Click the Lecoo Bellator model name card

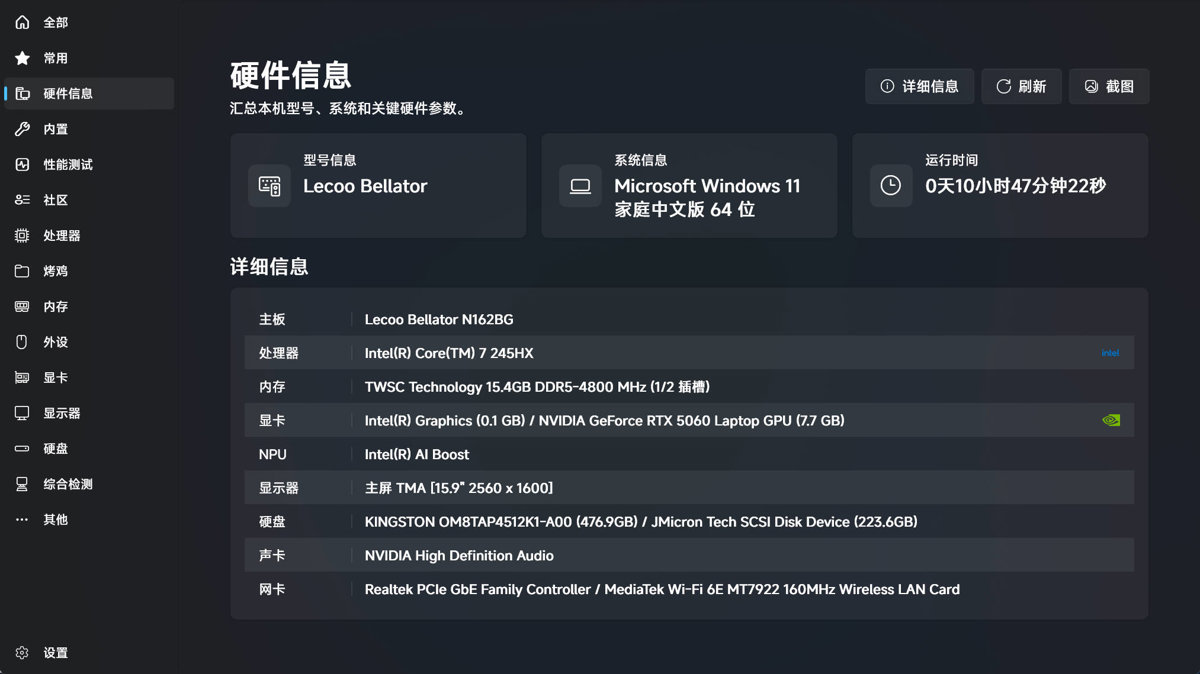pyautogui.click(x=378, y=186)
